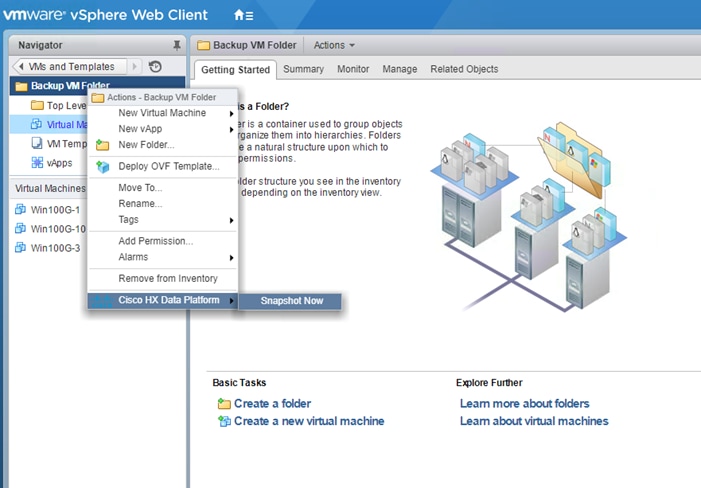The width and height of the screenshot is (701, 488).
Task: Click the New Folder icon in the context menu
Action: pos(102,145)
